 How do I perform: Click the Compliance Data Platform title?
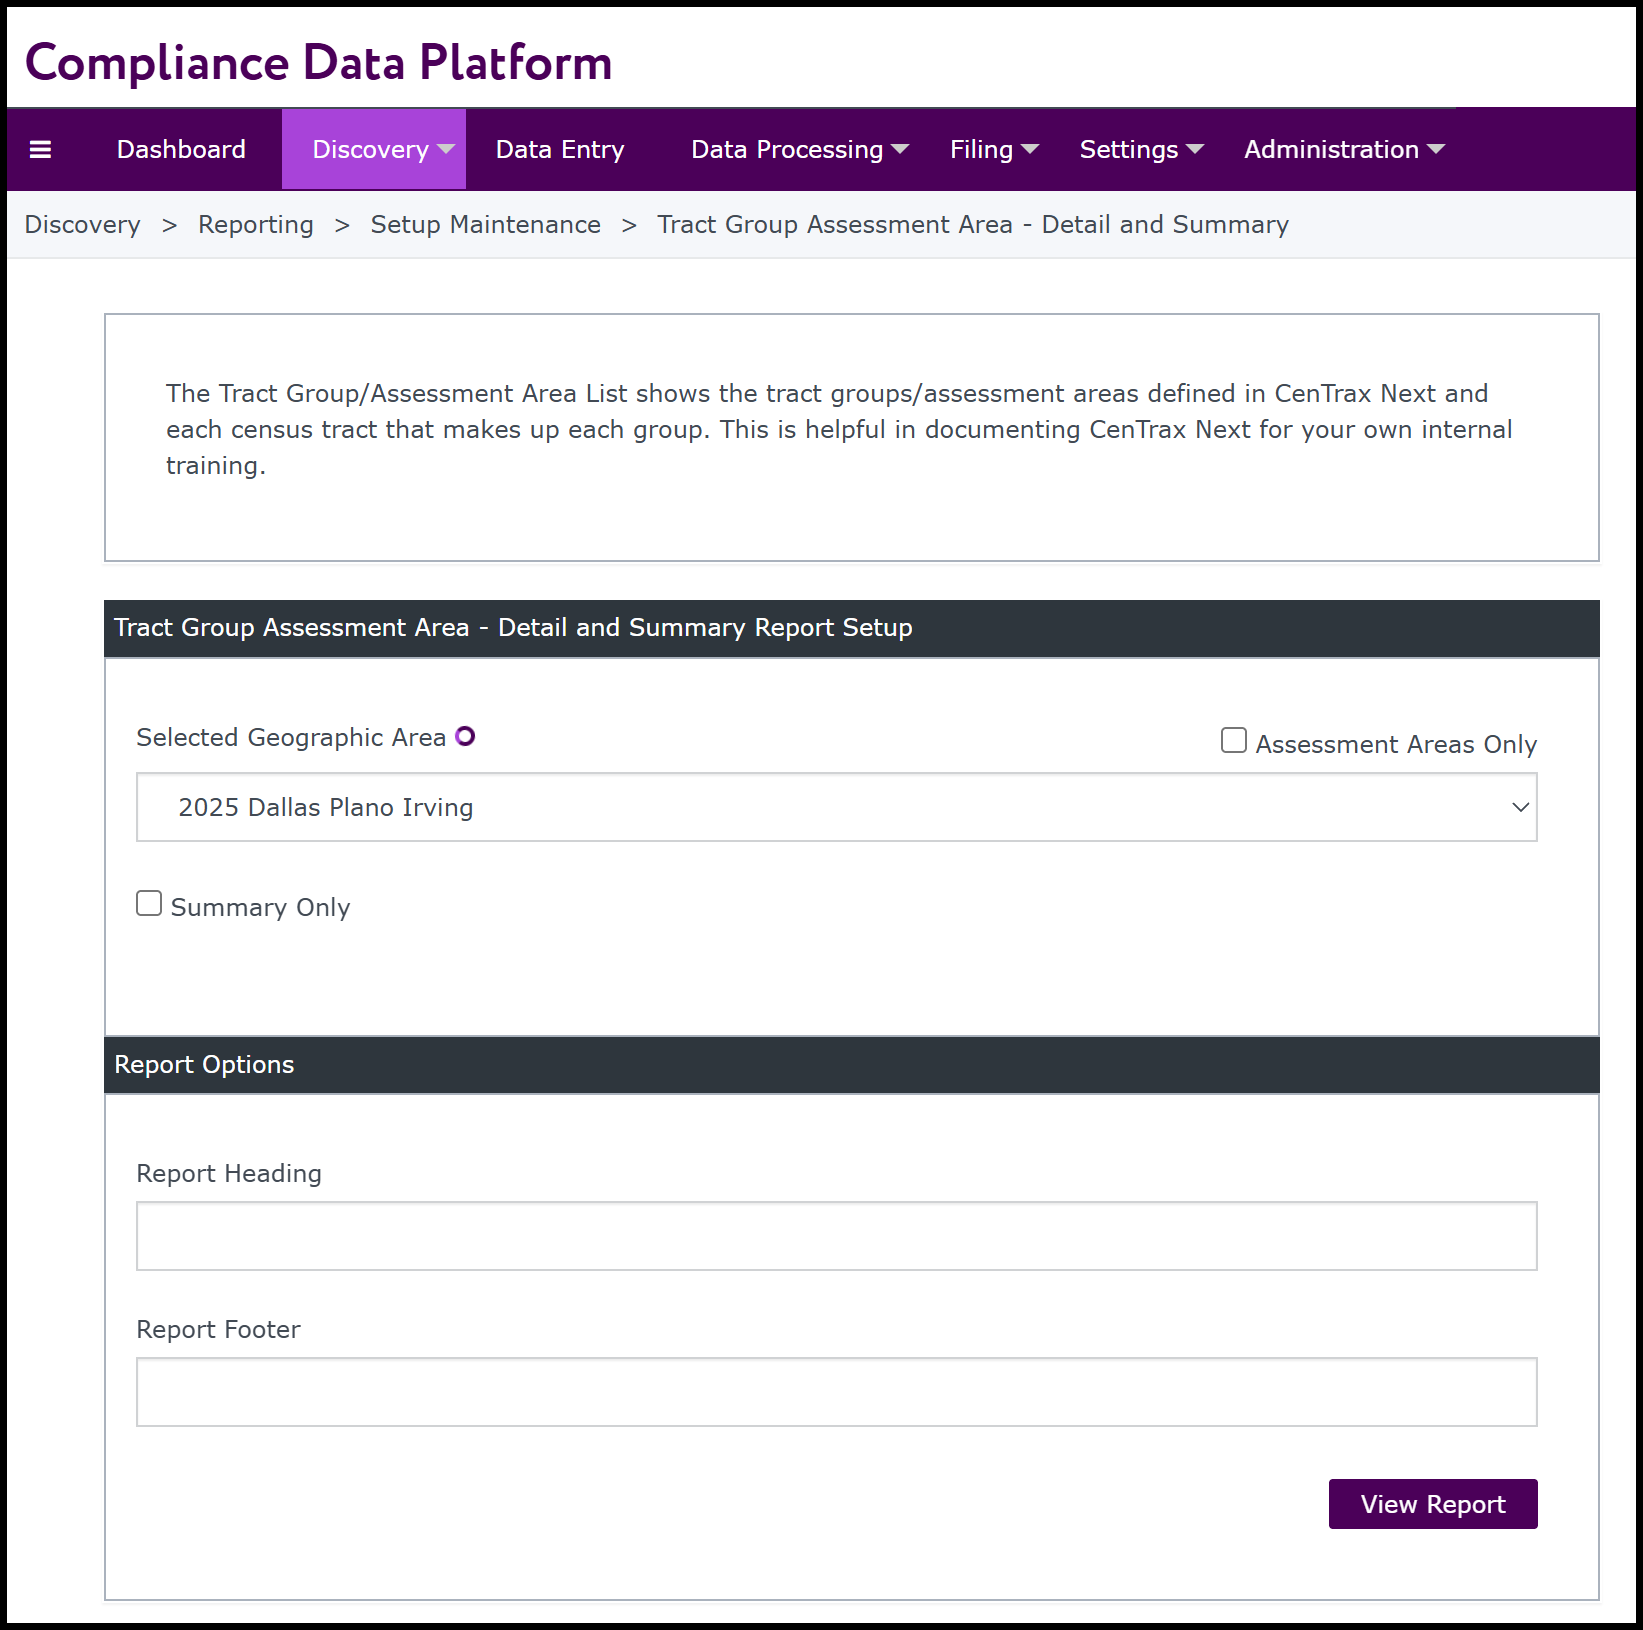coord(318,62)
